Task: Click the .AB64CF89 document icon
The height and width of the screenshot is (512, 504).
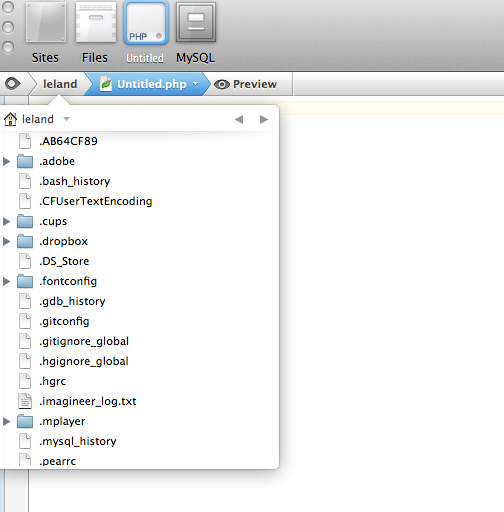Action: coord(25,141)
